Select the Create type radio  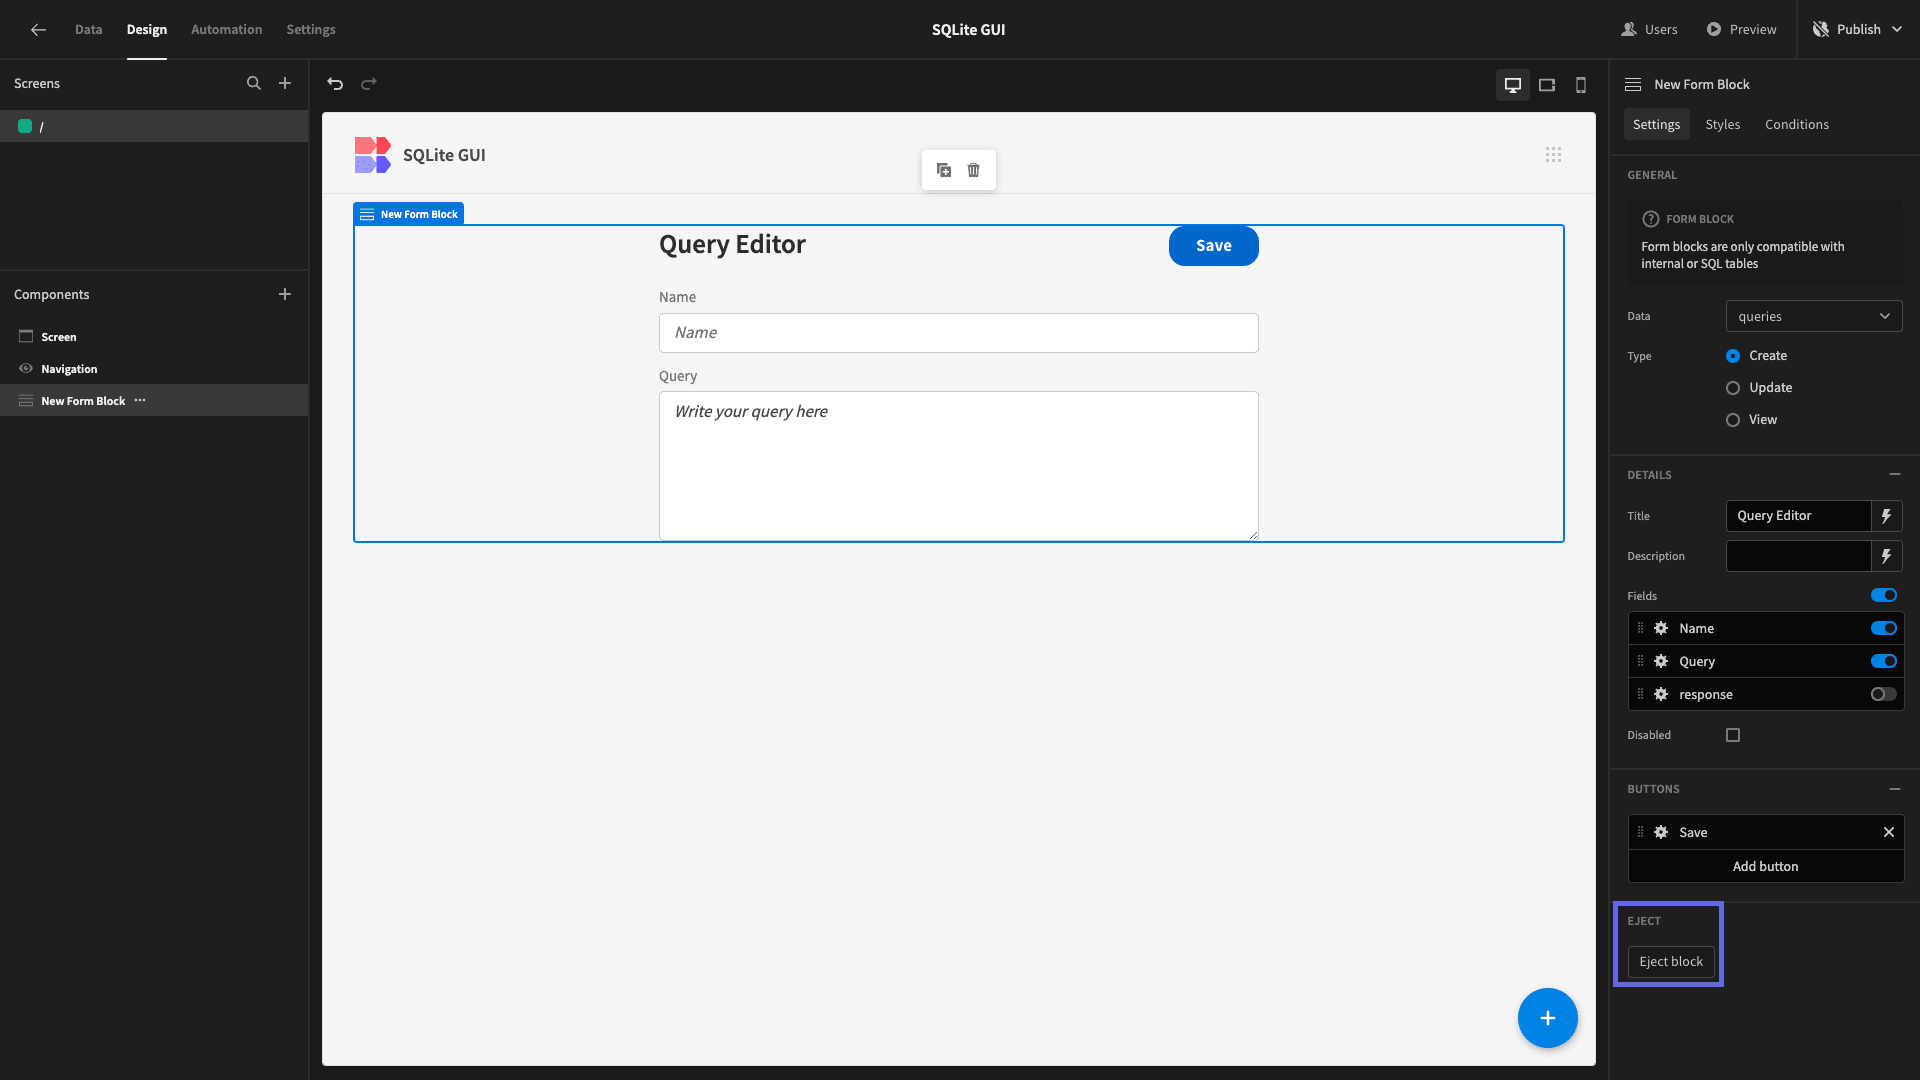pos(1733,356)
